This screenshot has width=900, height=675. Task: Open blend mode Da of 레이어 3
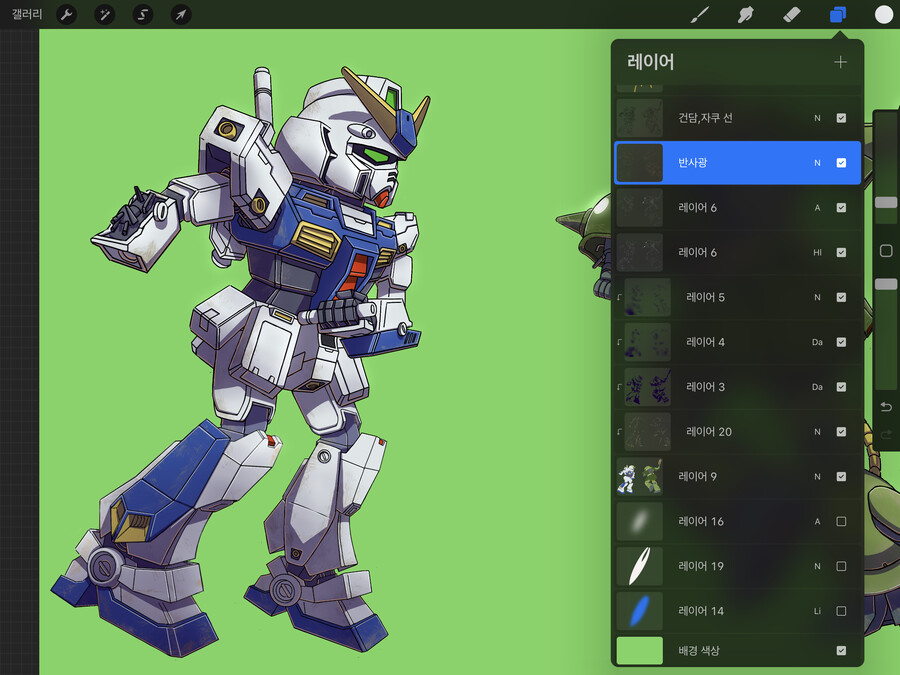tap(817, 387)
